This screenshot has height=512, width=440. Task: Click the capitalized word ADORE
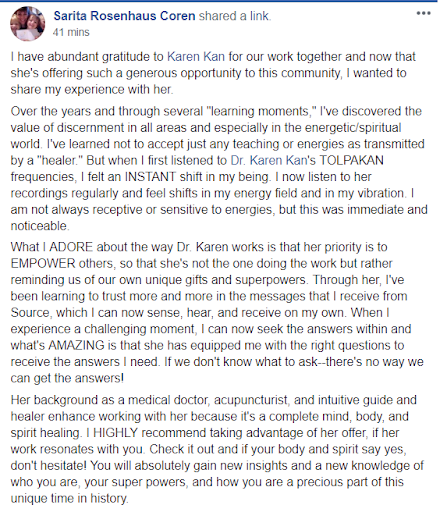click(71, 247)
